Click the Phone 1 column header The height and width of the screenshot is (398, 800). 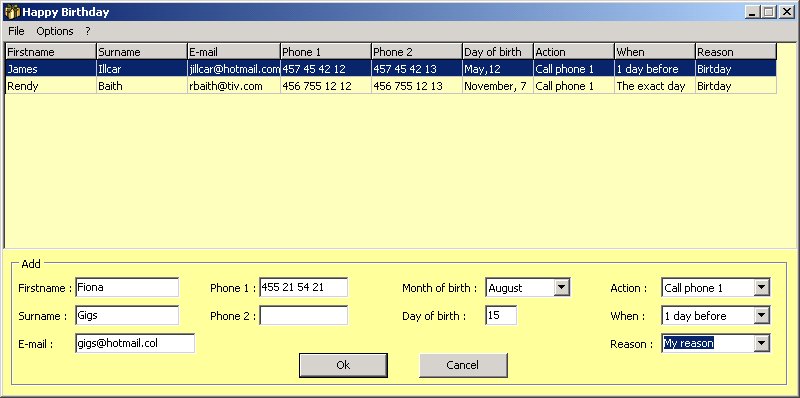[326, 52]
